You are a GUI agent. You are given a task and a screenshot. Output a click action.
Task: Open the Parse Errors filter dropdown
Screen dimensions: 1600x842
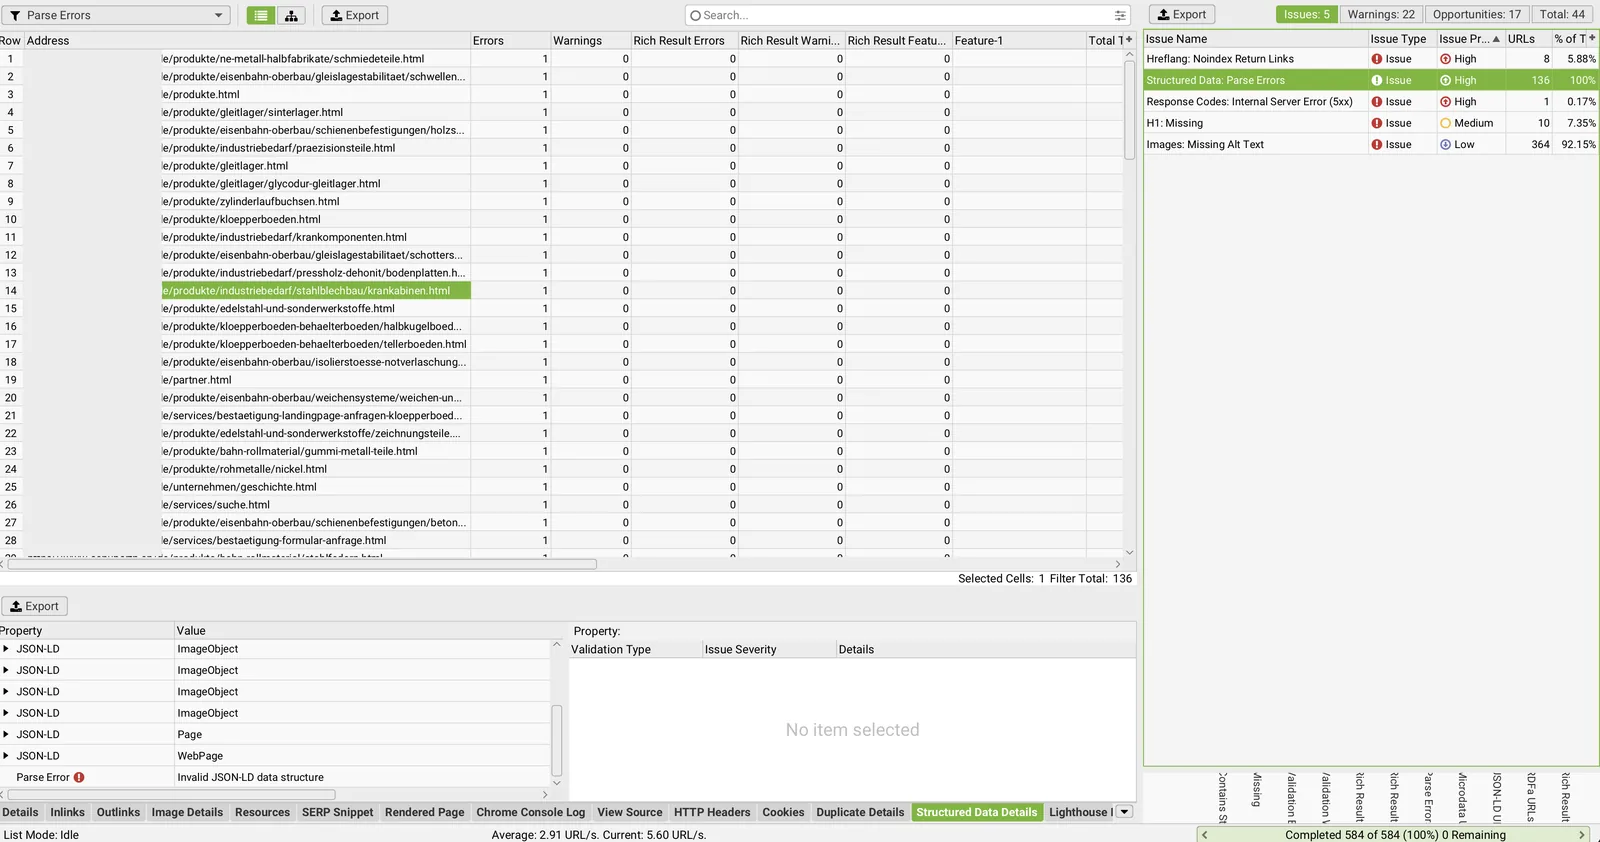(x=117, y=15)
